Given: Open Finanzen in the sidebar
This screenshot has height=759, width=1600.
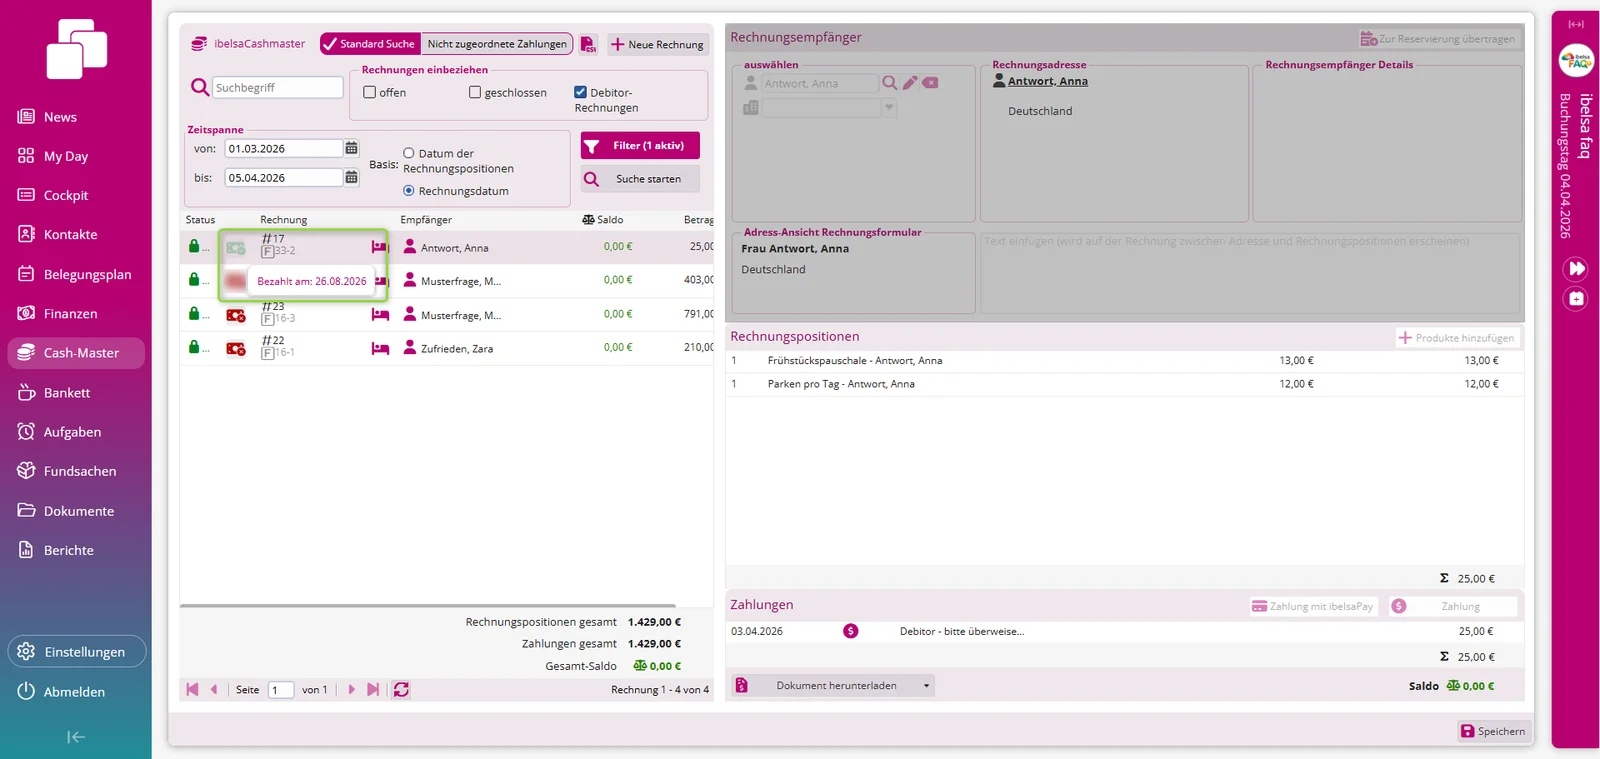Looking at the screenshot, I should 76,313.
